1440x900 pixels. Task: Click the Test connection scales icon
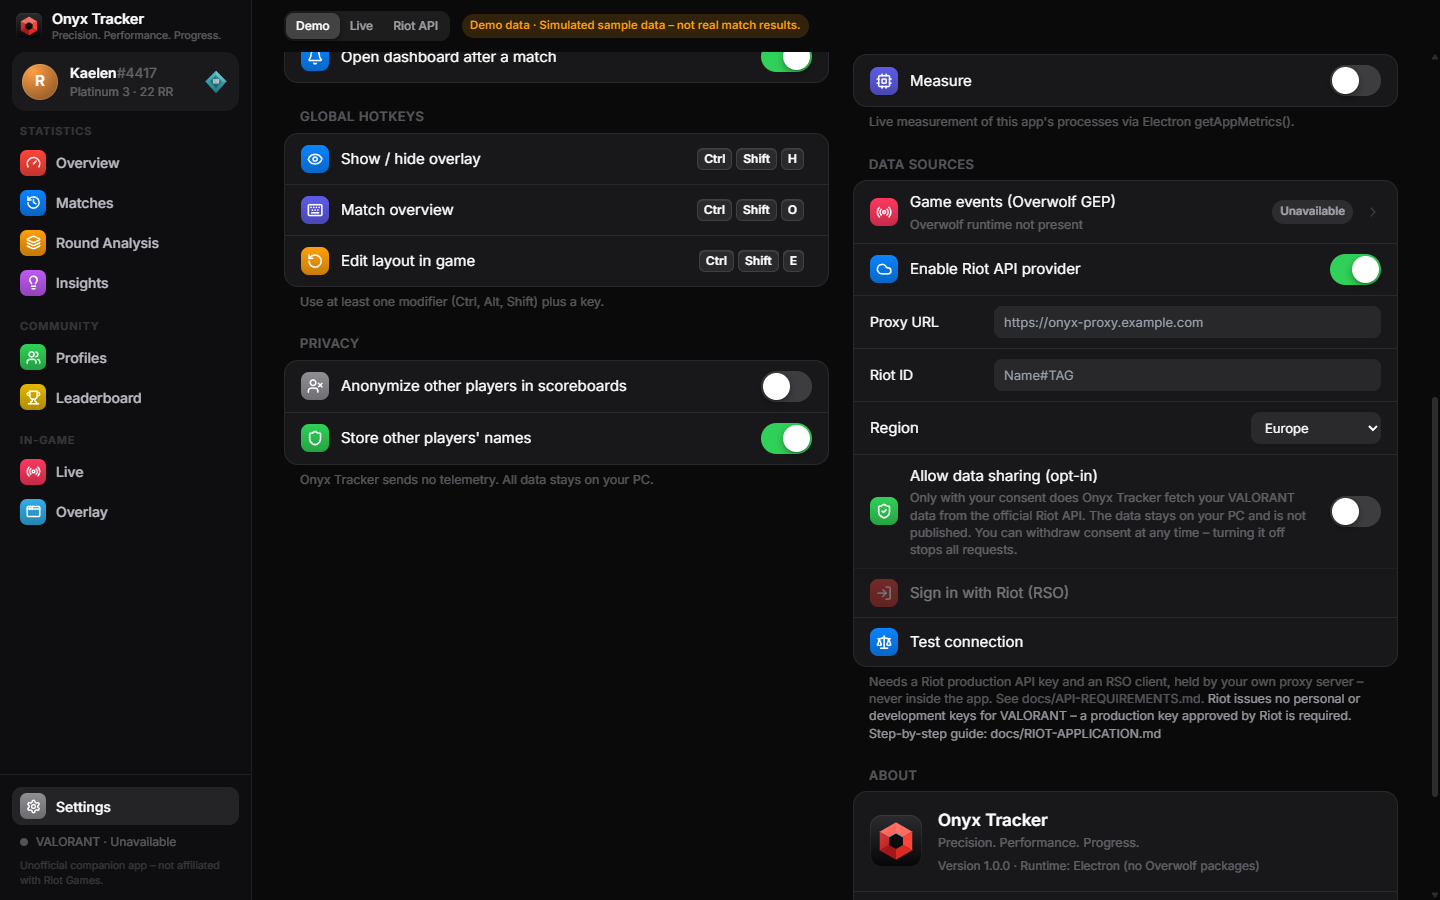point(884,642)
